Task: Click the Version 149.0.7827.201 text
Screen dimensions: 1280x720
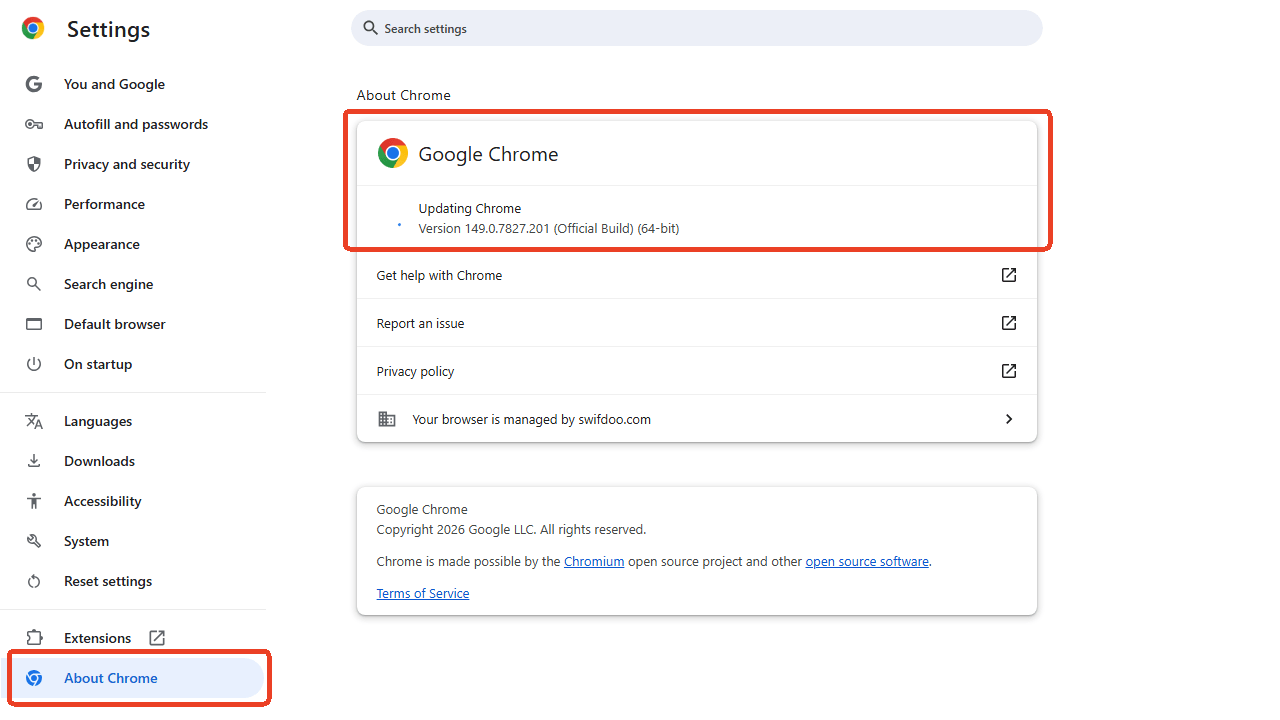Action: tap(549, 228)
